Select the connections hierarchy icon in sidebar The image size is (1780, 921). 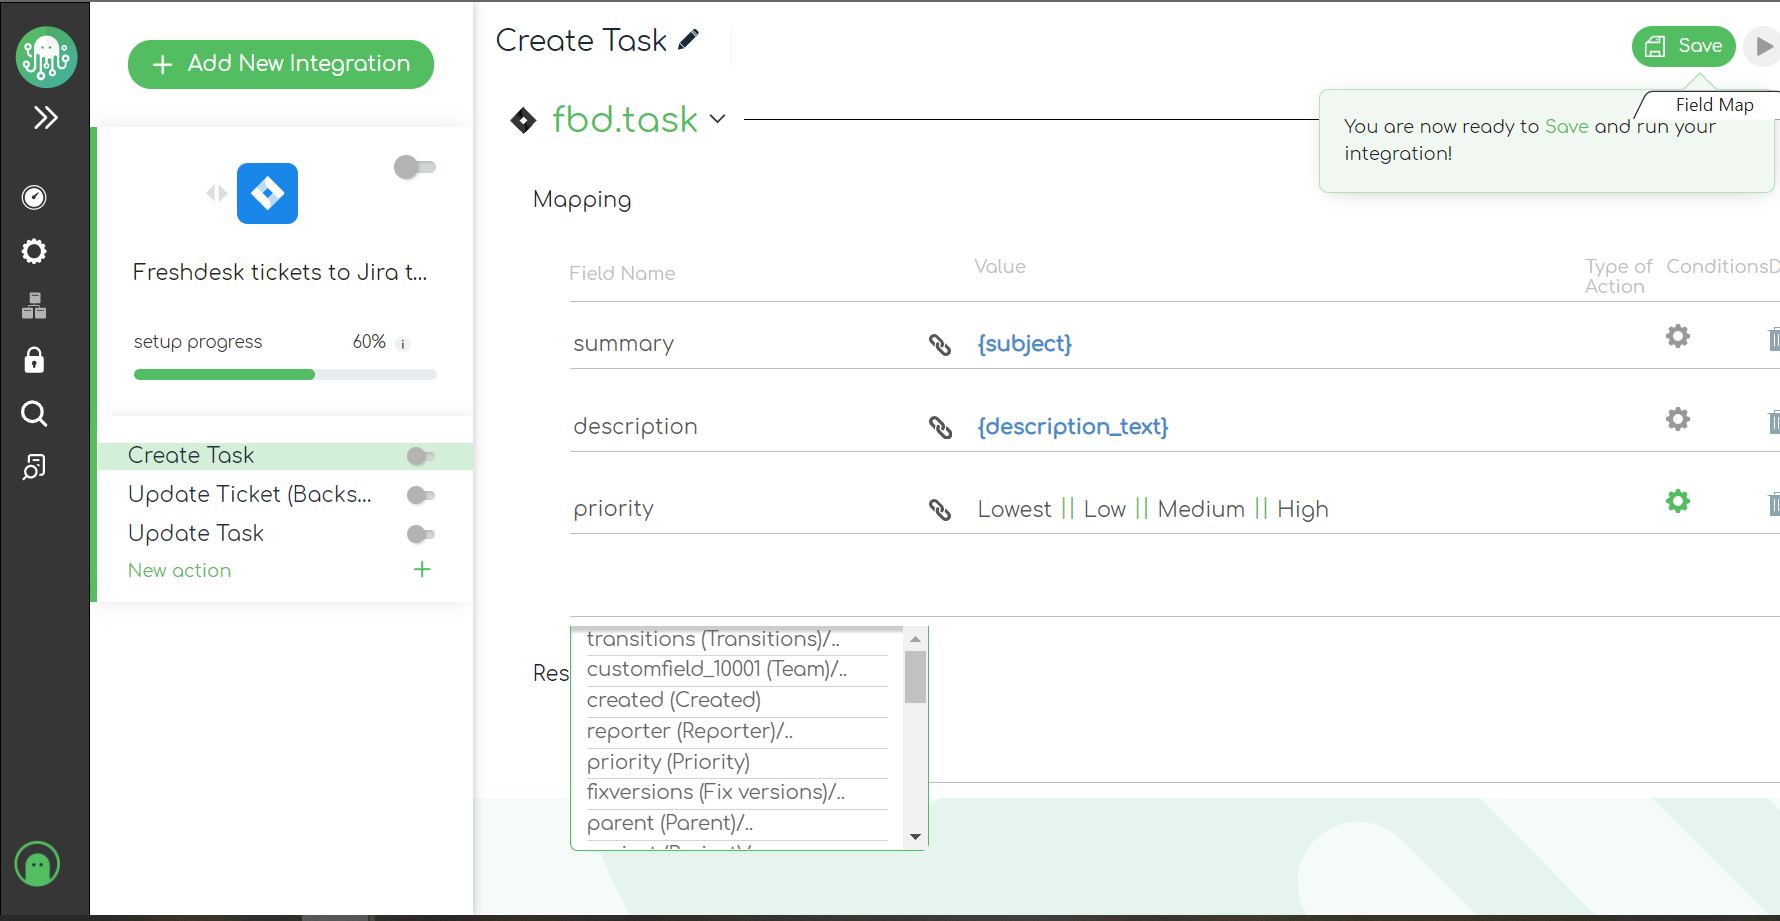(34, 306)
